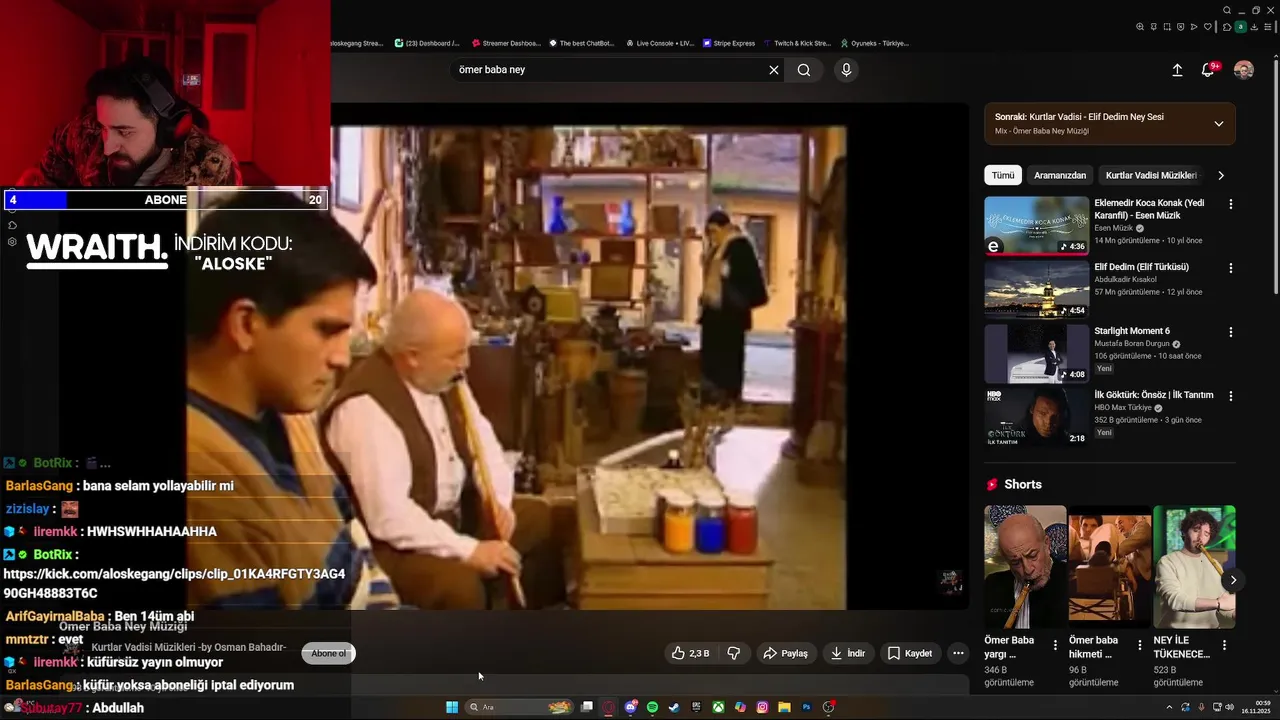
Task: Open YouTube notifications bell
Action: pos(1208,70)
